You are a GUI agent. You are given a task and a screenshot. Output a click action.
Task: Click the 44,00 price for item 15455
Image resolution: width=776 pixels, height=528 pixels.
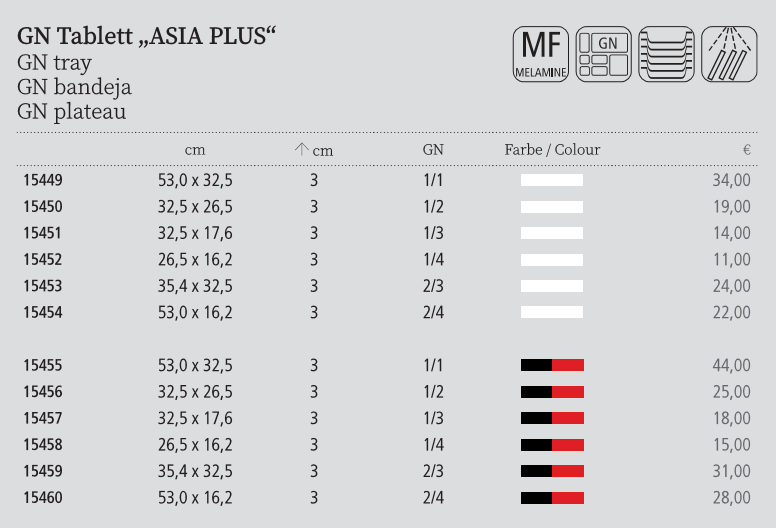(731, 365)
